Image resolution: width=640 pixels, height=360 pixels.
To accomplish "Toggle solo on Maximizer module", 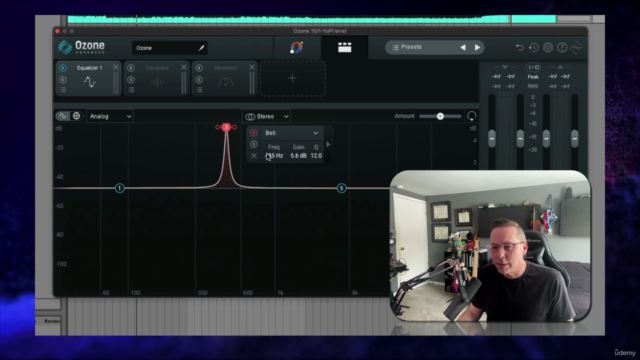I will click(199, 80).
